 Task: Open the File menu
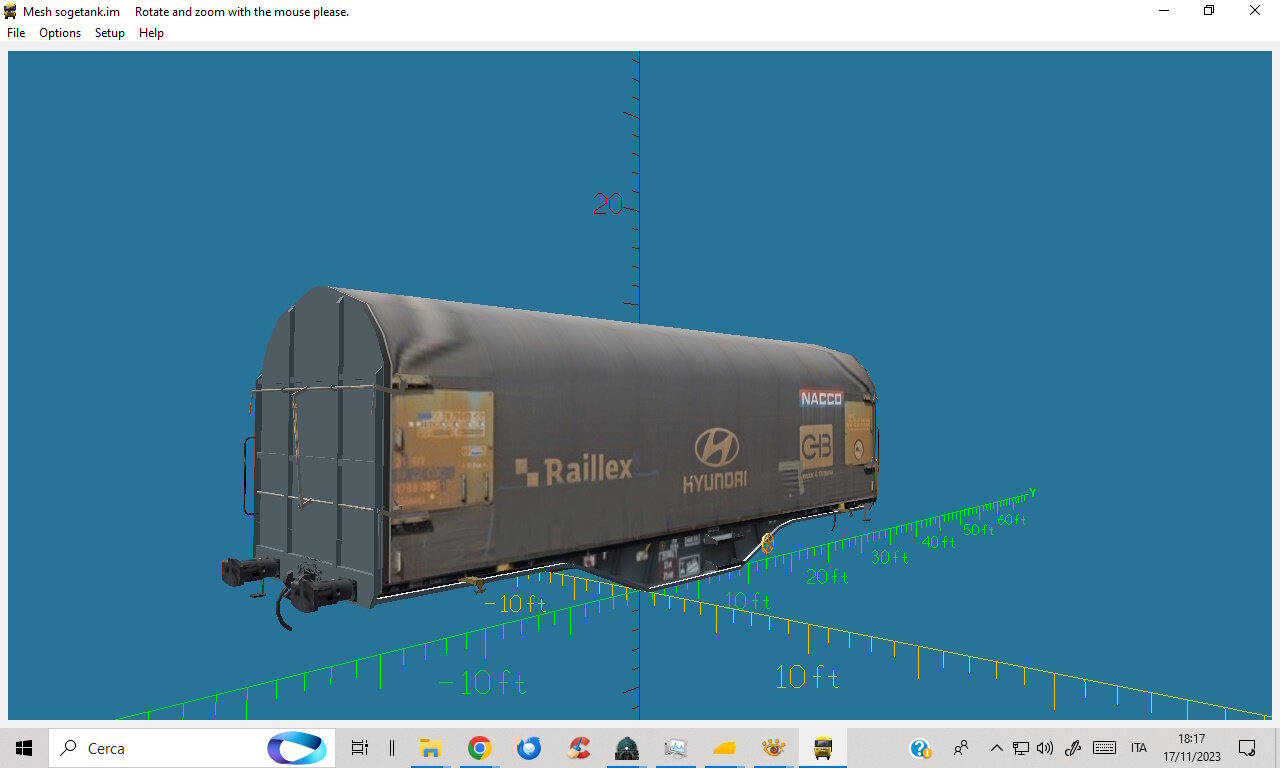point(16,33)
